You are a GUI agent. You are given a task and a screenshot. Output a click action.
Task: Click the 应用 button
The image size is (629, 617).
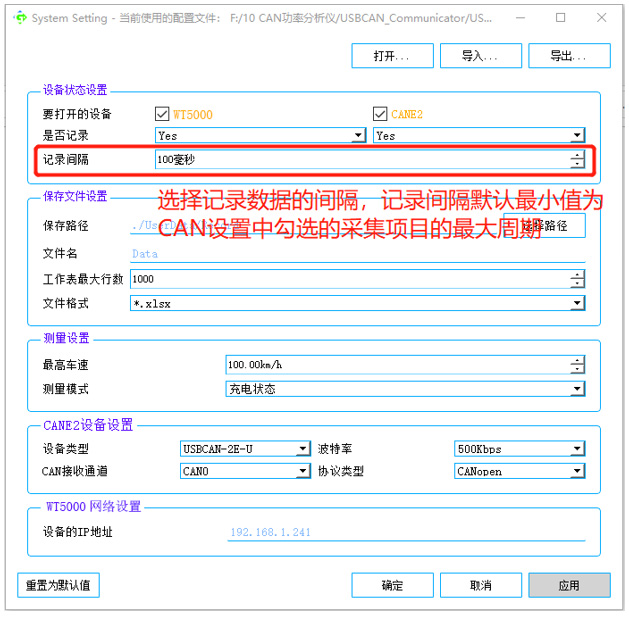pos(568,585)
